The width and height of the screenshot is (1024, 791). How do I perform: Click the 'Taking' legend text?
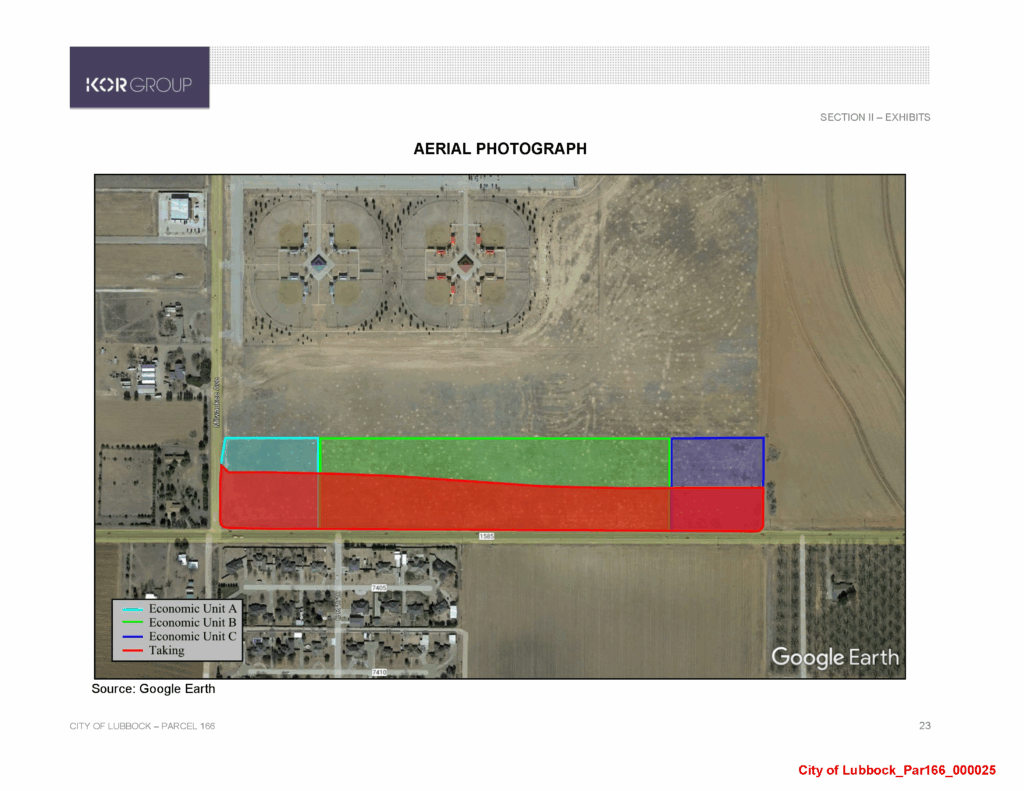[x=167, y=651]
